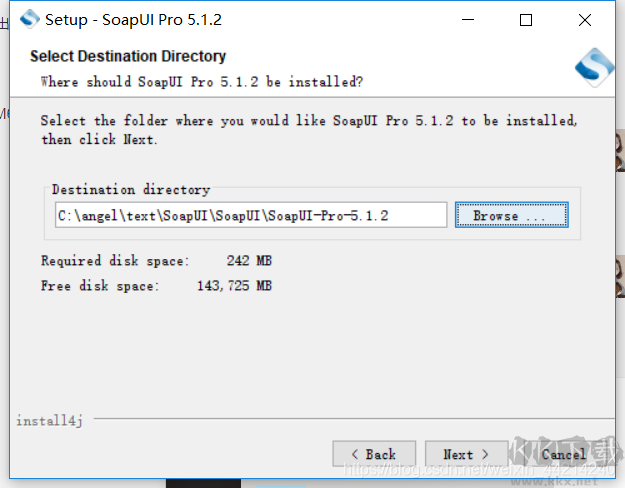Click the 143,725 MB free space value
This screenshot has height=488, width=625.
pyautogui.click(x=234, y=286)
